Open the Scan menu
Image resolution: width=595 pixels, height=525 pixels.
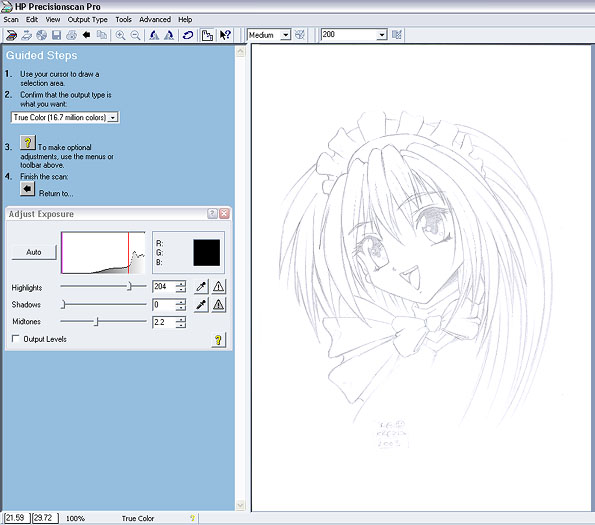[11, 20]
